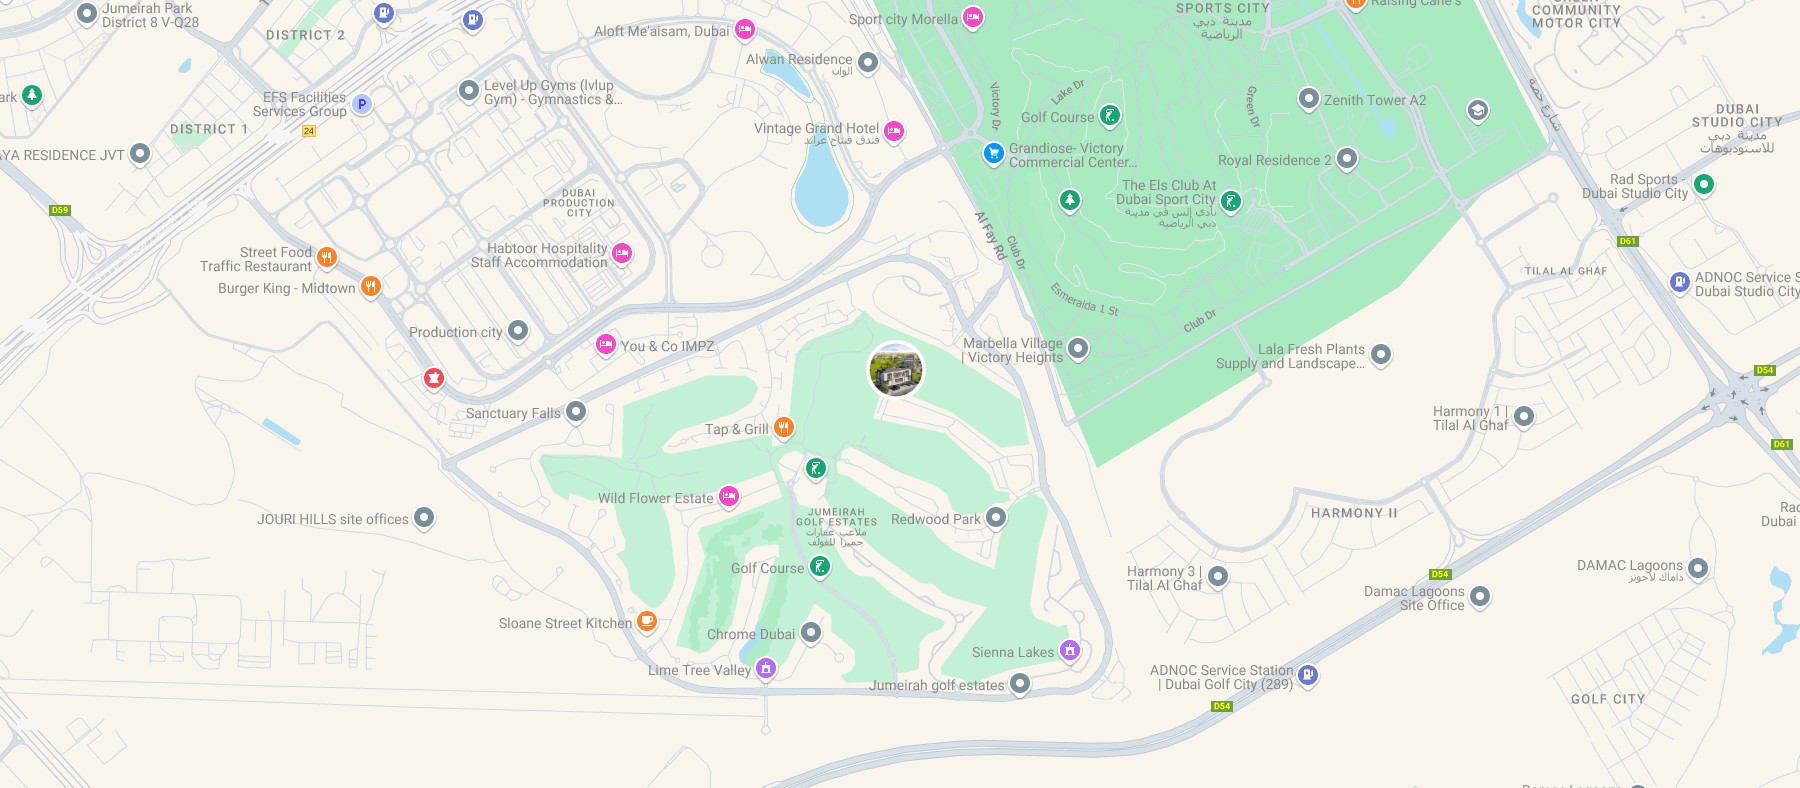The height and width of the screenshot is (788, 1800).
Task: Click ADNOC Service Station Dubai Golf City pin
Action: tap(1307, 675)
